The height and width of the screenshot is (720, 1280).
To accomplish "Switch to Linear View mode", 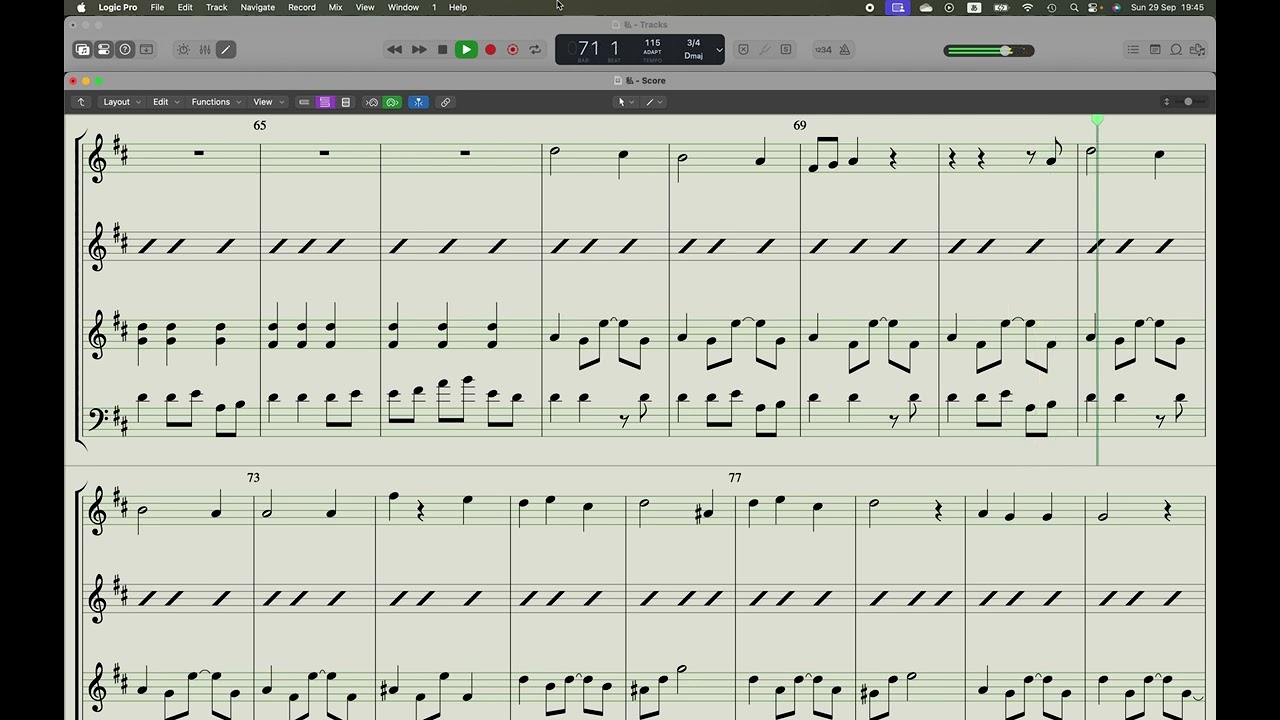I will (304, 102).
